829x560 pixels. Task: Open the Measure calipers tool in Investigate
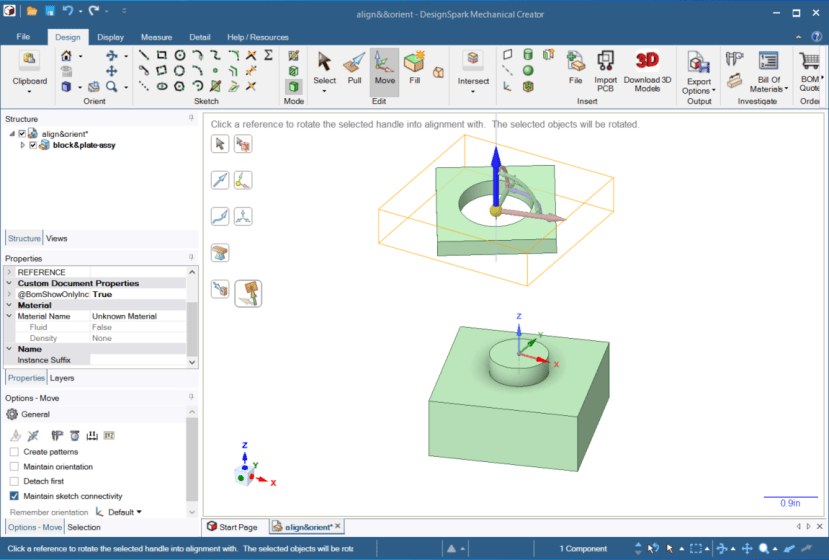pos(734,58)
